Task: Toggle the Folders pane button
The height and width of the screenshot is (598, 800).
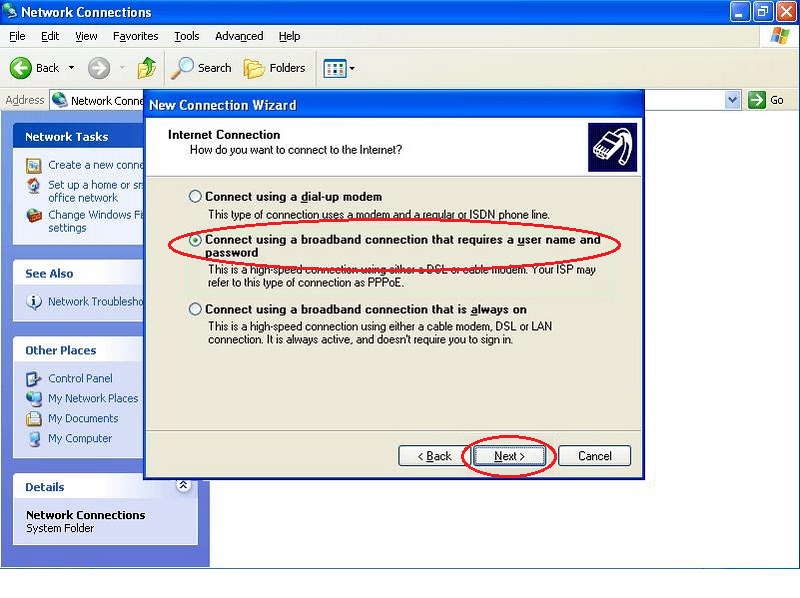Action: (274, 68)
